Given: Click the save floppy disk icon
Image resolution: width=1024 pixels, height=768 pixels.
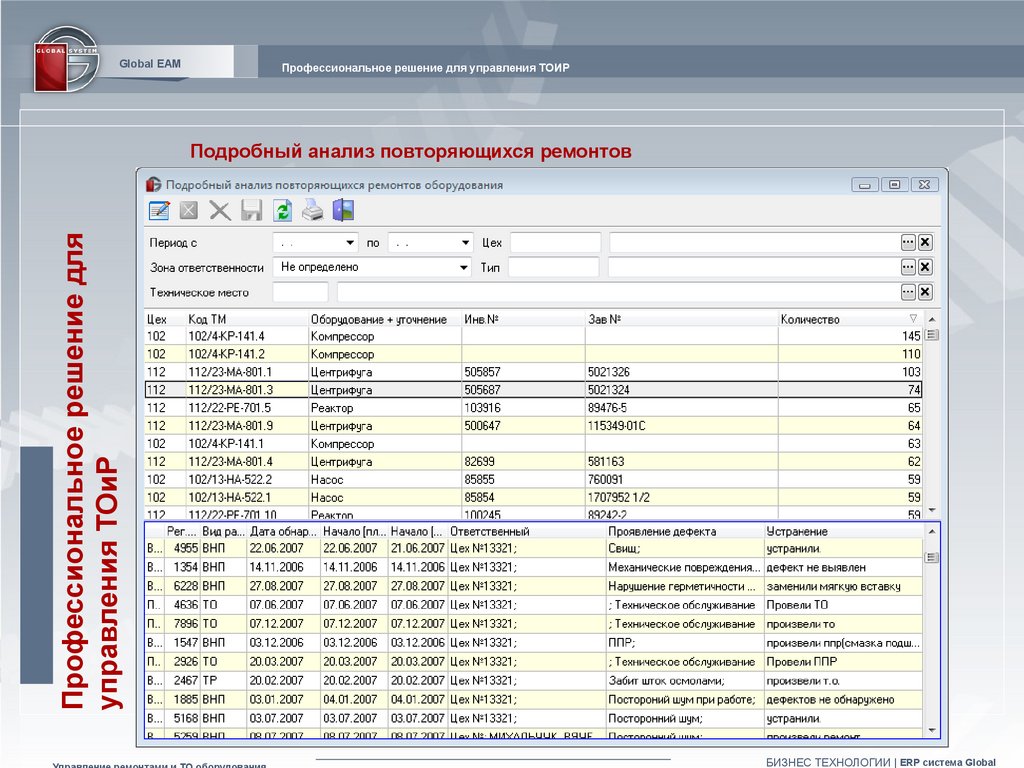Looking at the screenshot, I should click(x=251, y=210).
